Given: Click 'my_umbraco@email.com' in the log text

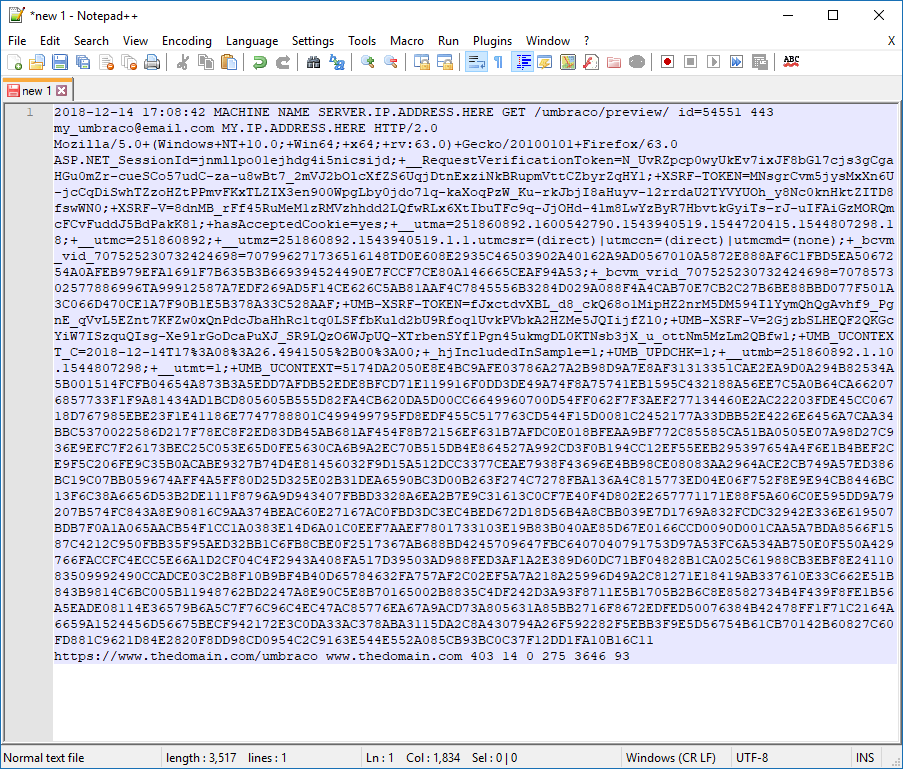Looking at the screenshot, I should 134,128.
